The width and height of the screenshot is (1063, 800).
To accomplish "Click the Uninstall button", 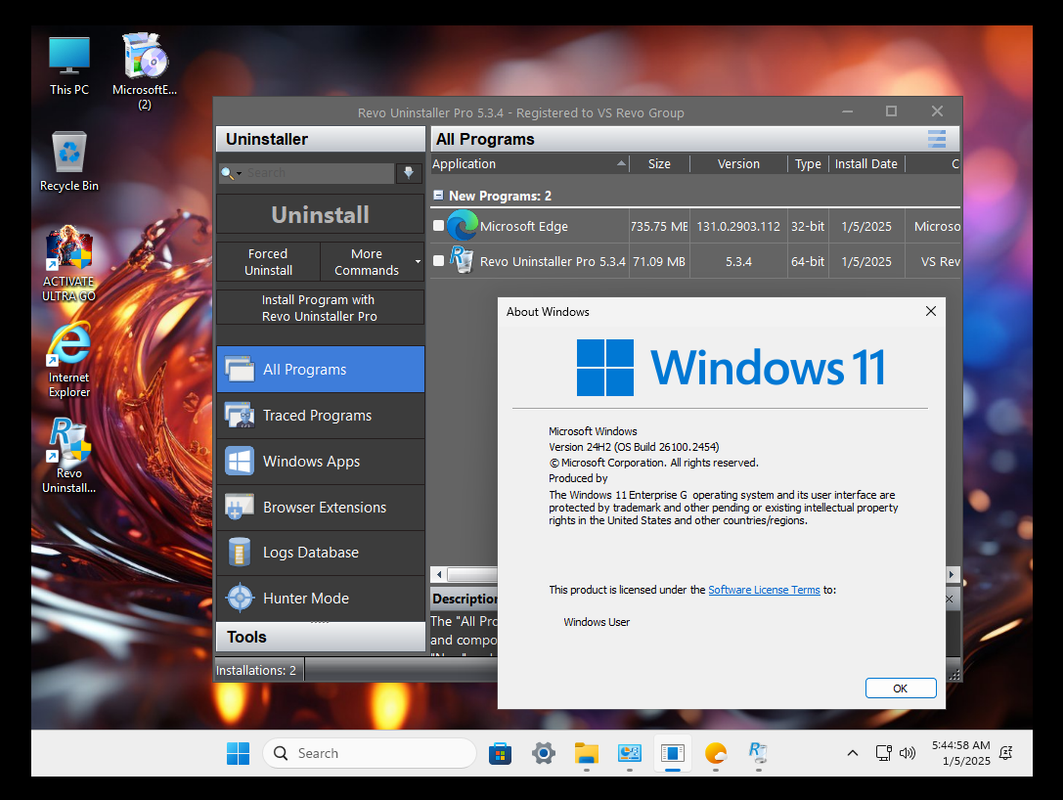I will coord(321,215).
